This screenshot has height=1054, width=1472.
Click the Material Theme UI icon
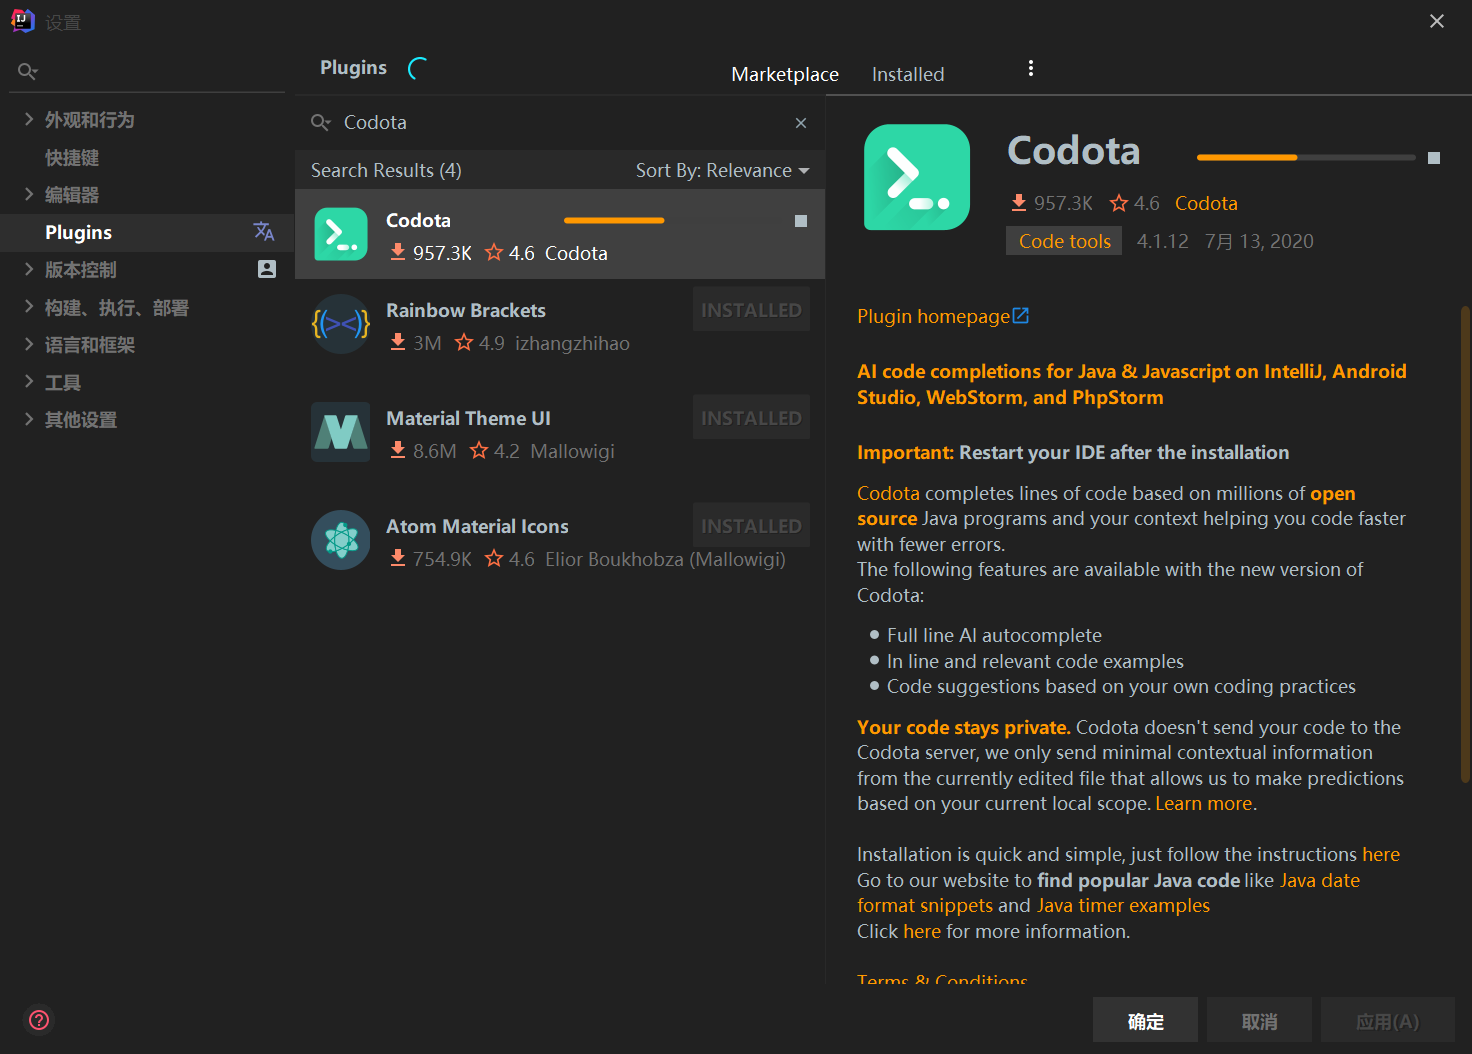341,432
